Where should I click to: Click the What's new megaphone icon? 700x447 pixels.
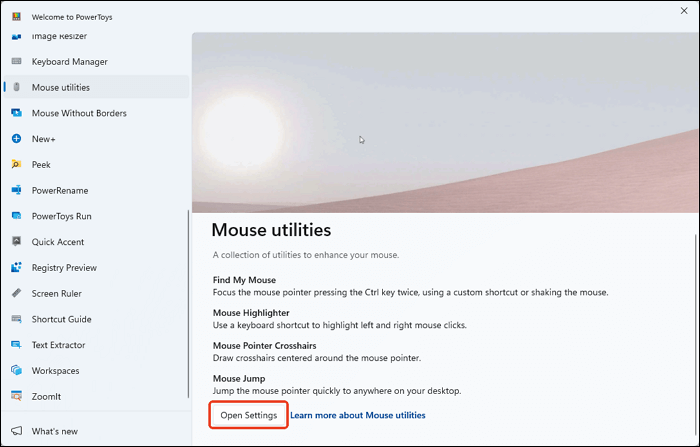coord(17,431)
